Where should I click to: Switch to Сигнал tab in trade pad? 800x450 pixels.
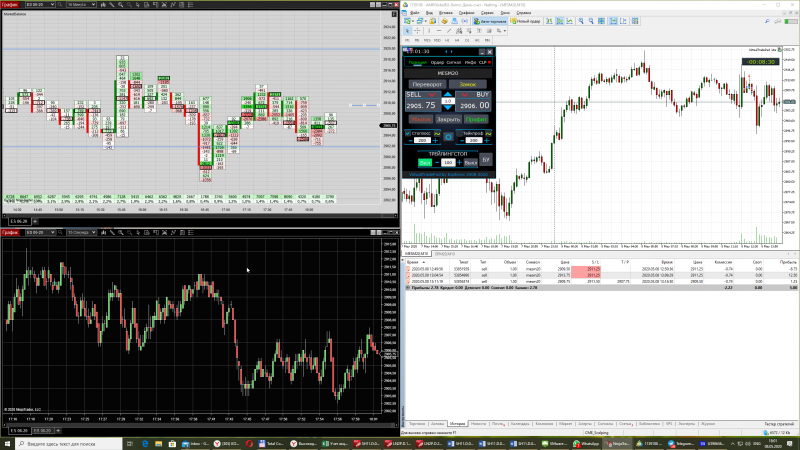click(454, 62)
